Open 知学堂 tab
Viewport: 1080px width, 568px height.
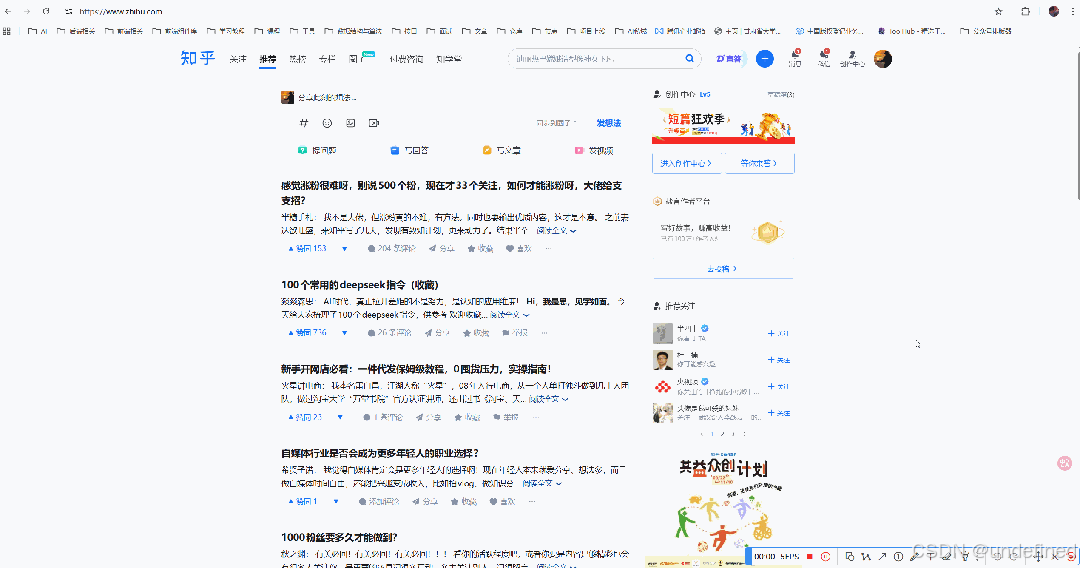coord(449,59)
